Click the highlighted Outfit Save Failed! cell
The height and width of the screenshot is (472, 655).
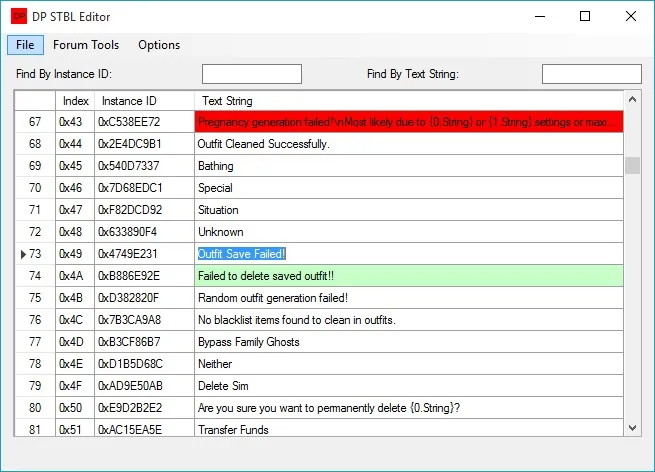pos(409,254)
